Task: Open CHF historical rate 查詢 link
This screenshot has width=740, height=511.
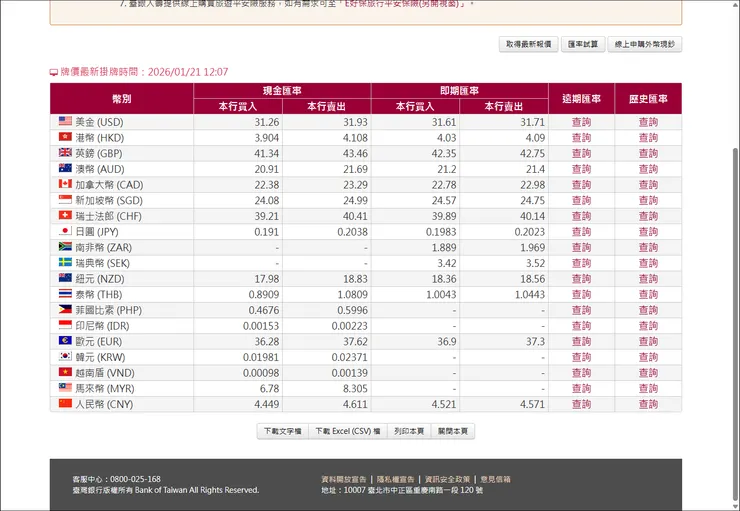Action: (x=648, y=216)
